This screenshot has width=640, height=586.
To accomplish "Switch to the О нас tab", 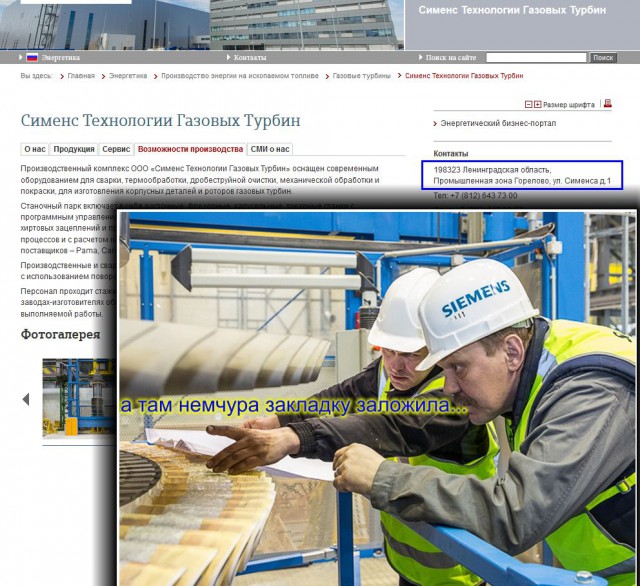I will (x=35, y=149).
